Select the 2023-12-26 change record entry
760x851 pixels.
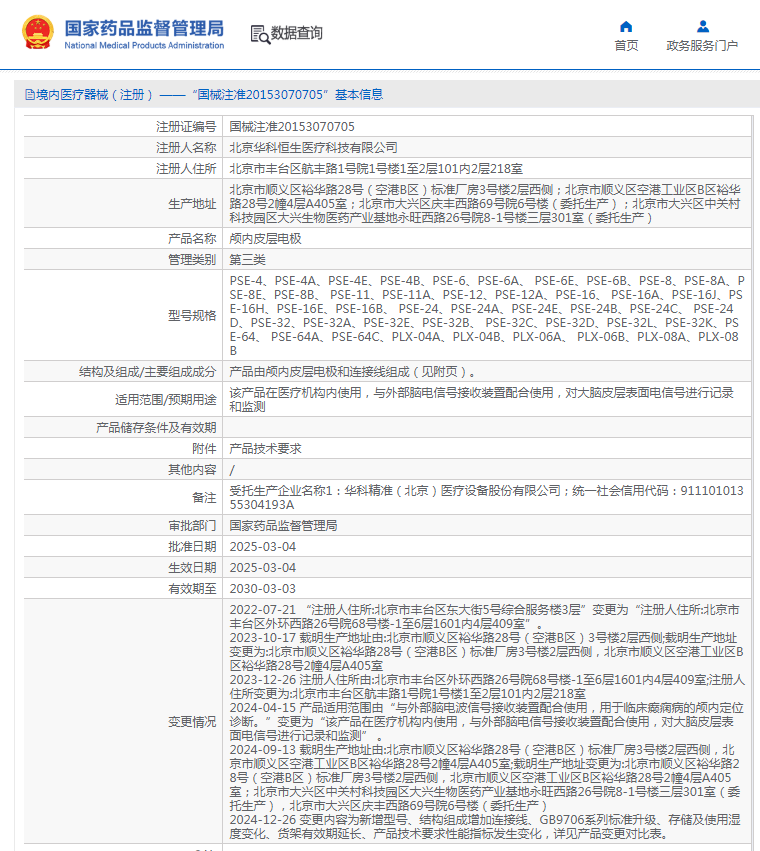tap(487, 687)
